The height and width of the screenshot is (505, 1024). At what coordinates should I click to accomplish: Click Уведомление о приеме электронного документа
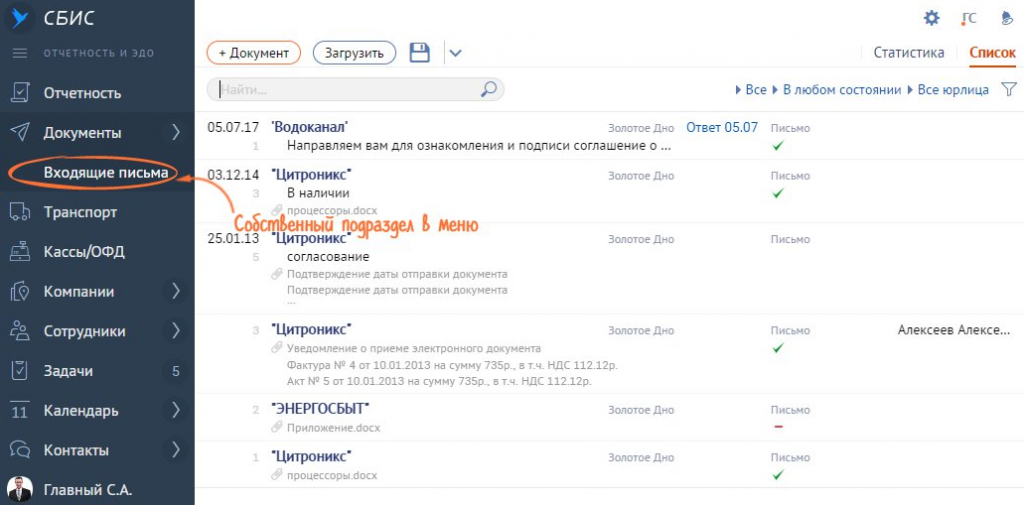pos(413,348)
